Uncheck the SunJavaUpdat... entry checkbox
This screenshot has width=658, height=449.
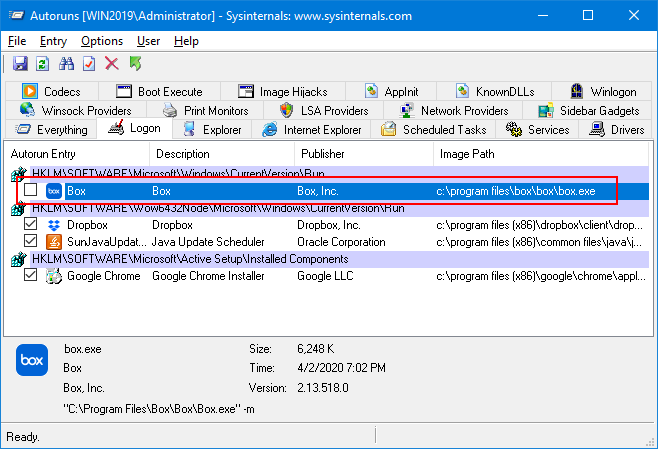30,241
